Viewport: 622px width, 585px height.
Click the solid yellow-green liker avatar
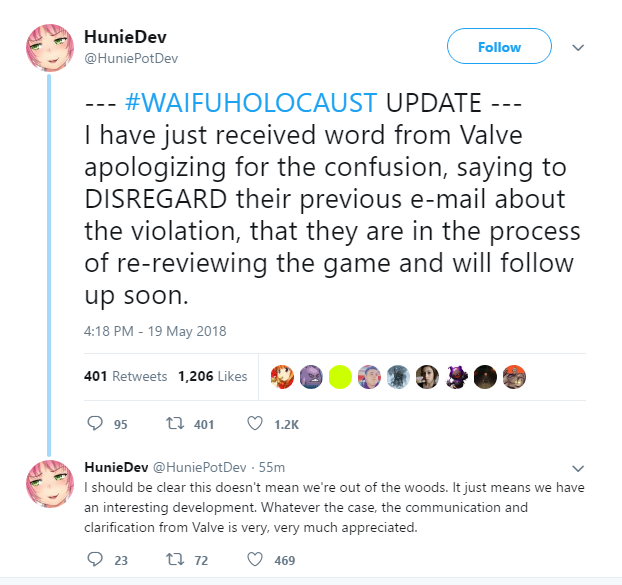pos(340,377)
